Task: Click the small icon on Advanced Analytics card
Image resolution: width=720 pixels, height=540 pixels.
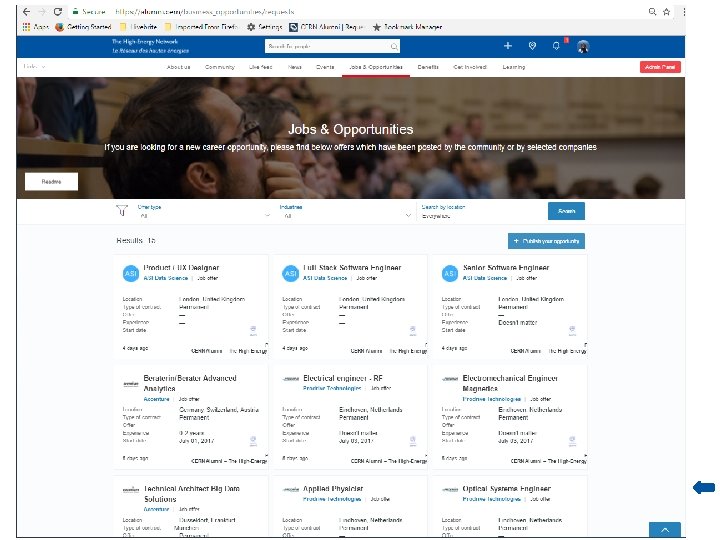Action: pyautogui.click(x=253, y=441)
